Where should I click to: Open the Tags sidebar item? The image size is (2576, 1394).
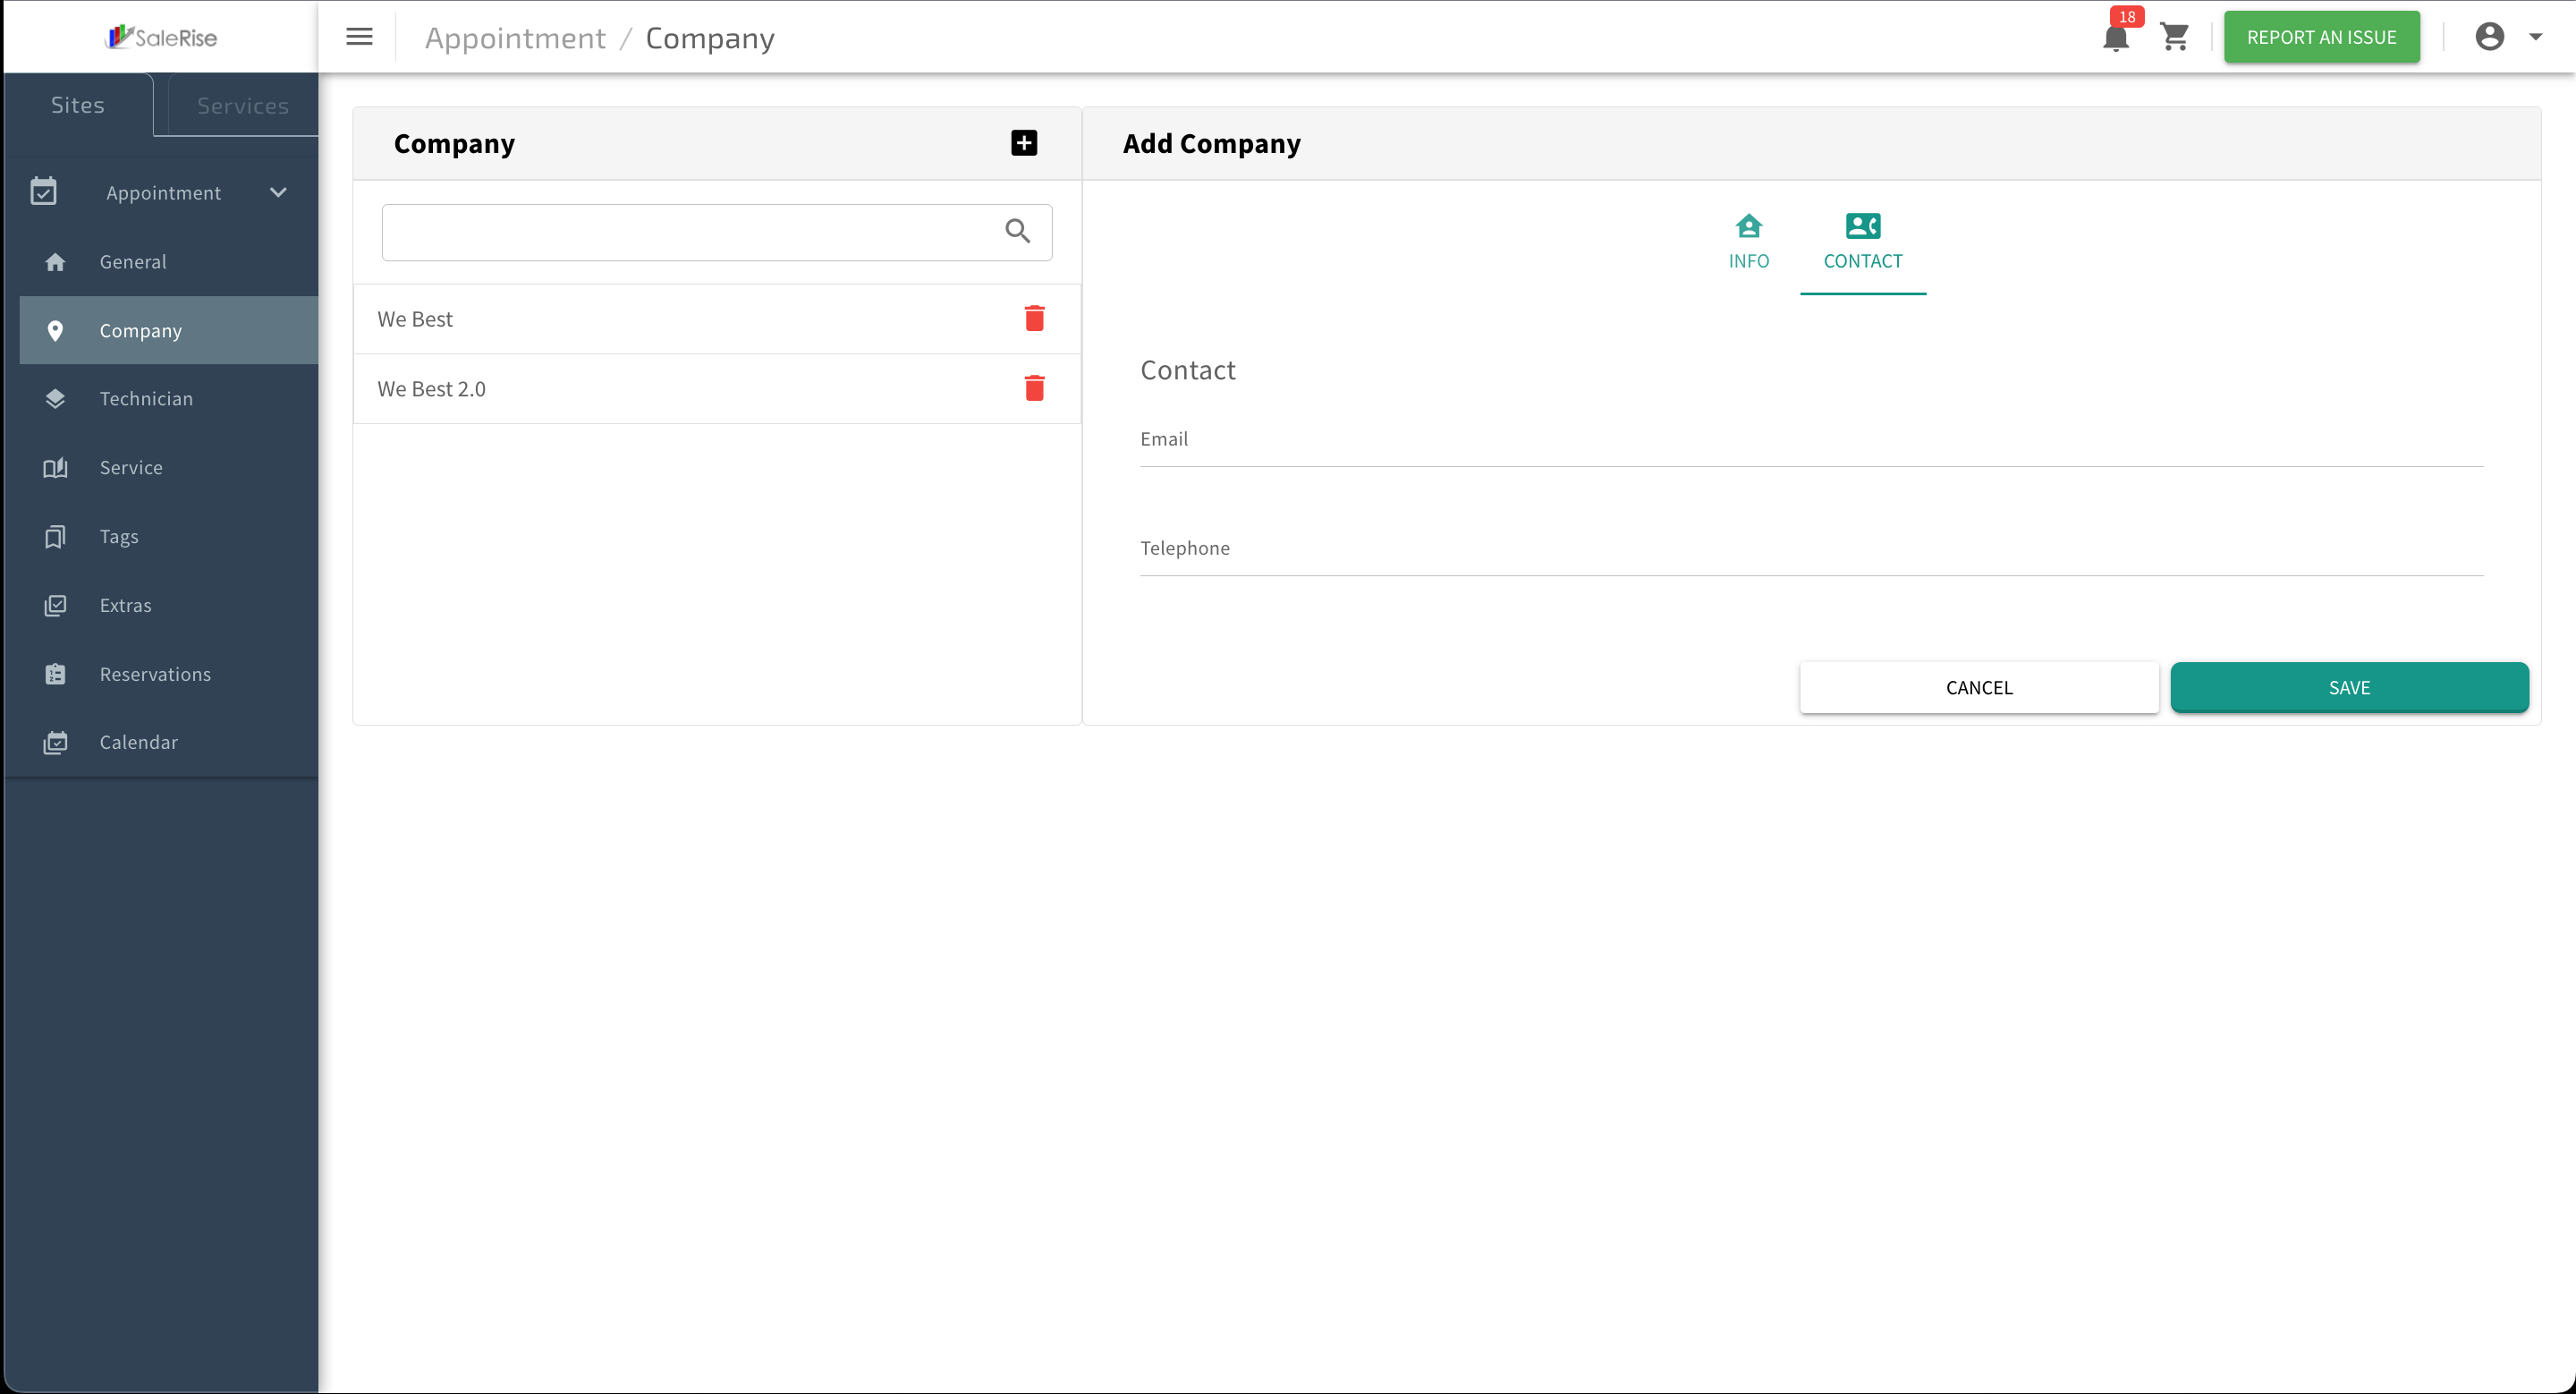(168, 536)
